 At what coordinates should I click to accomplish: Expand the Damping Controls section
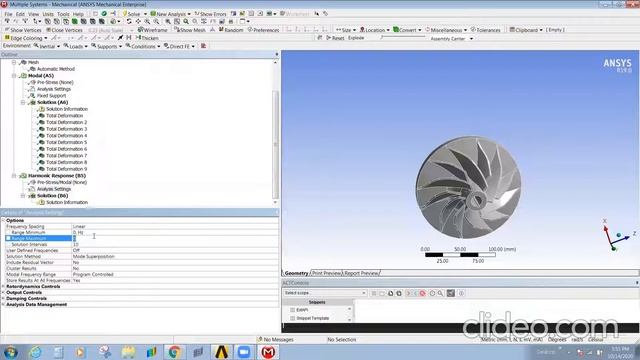pyautogui.click(x=3, y=298)
